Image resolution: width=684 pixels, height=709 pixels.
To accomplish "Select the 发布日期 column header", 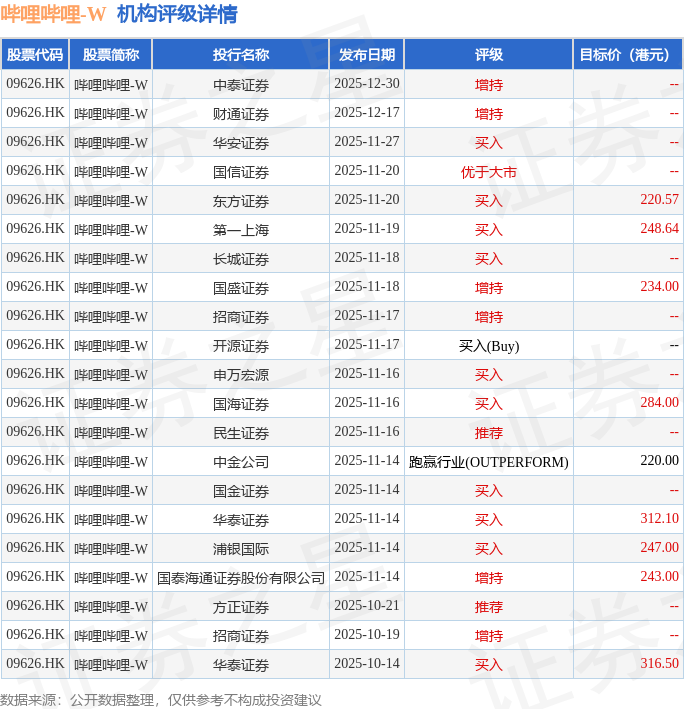I will coord(367,55).
